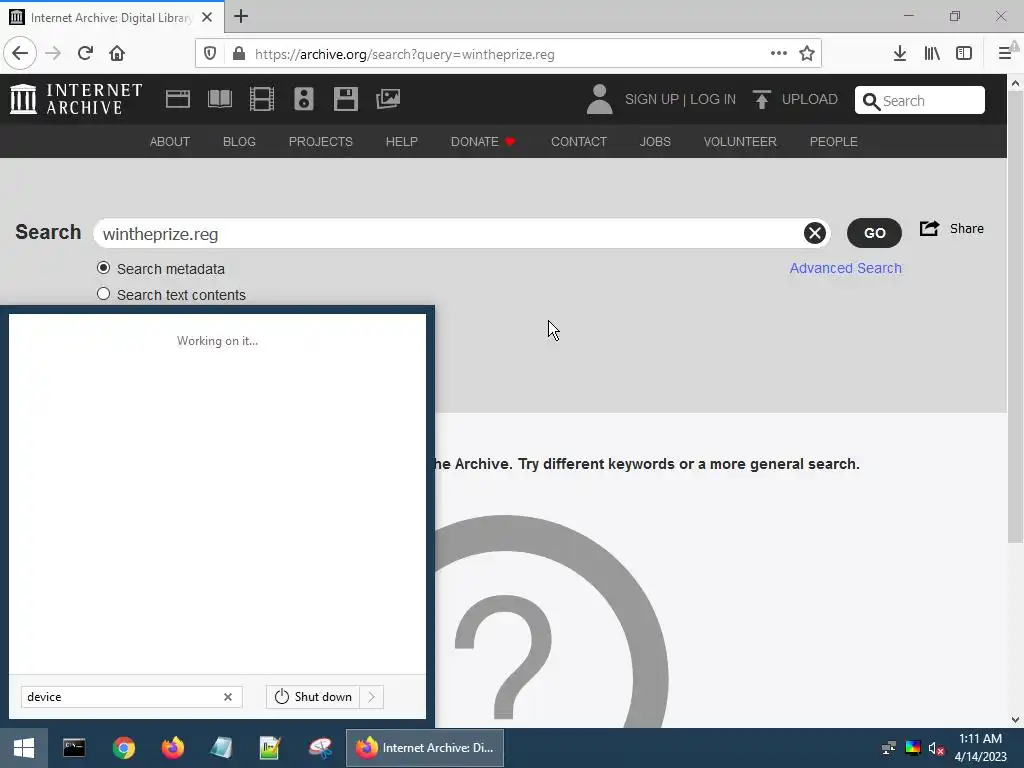Clear the wintheprize.reg search query
Screen dimensions: 1024x768
pos(814,233)
